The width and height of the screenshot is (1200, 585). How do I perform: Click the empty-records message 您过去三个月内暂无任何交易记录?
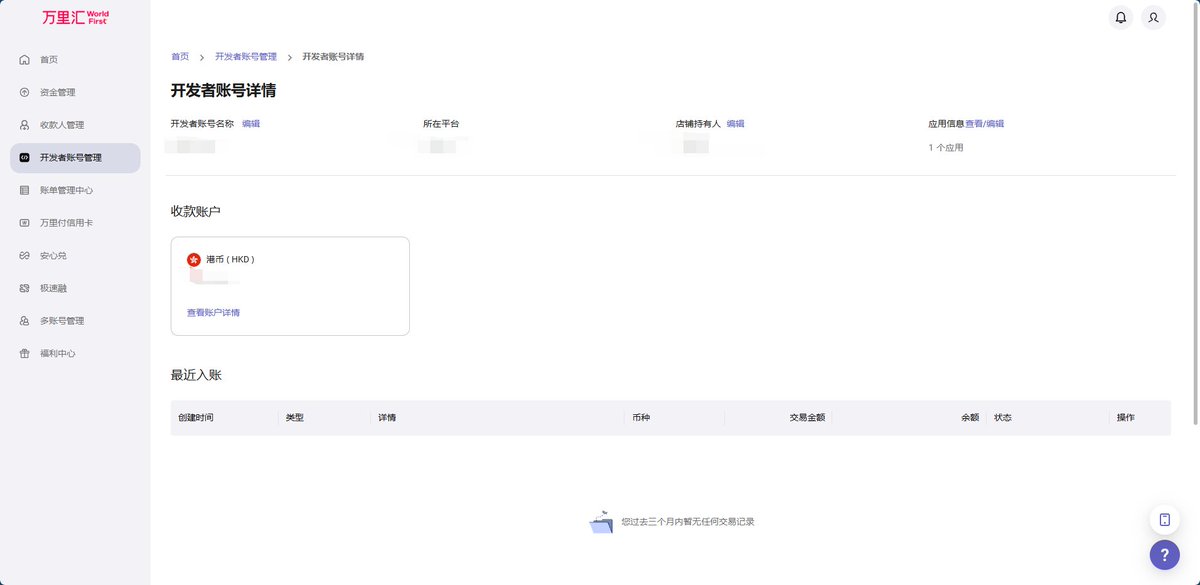pos(687,522)
